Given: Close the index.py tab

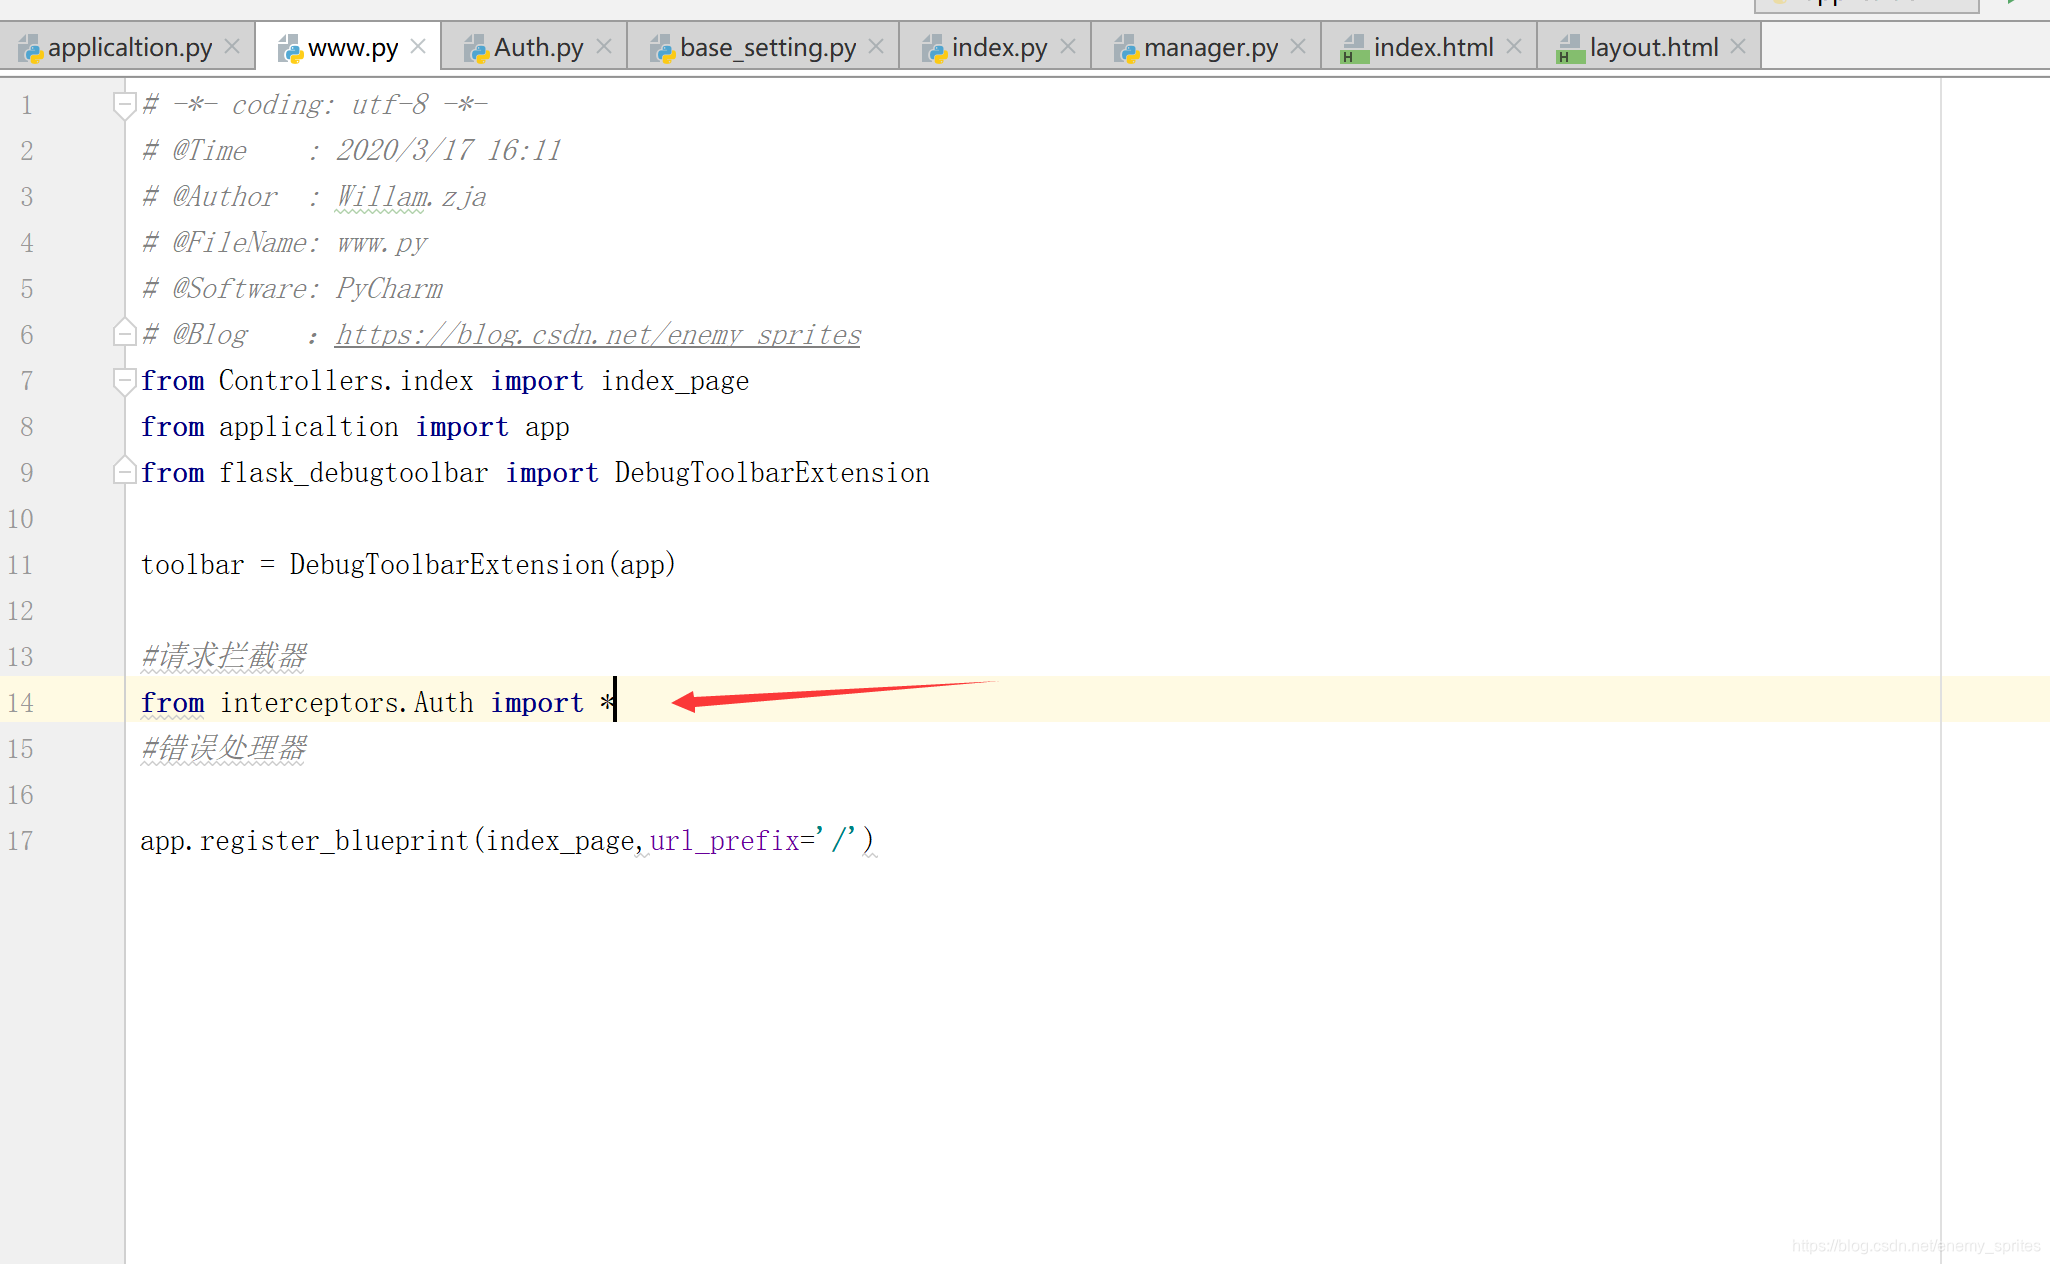Looking at the screenshot, I should pyautogui.click(x=1068, y=47).
